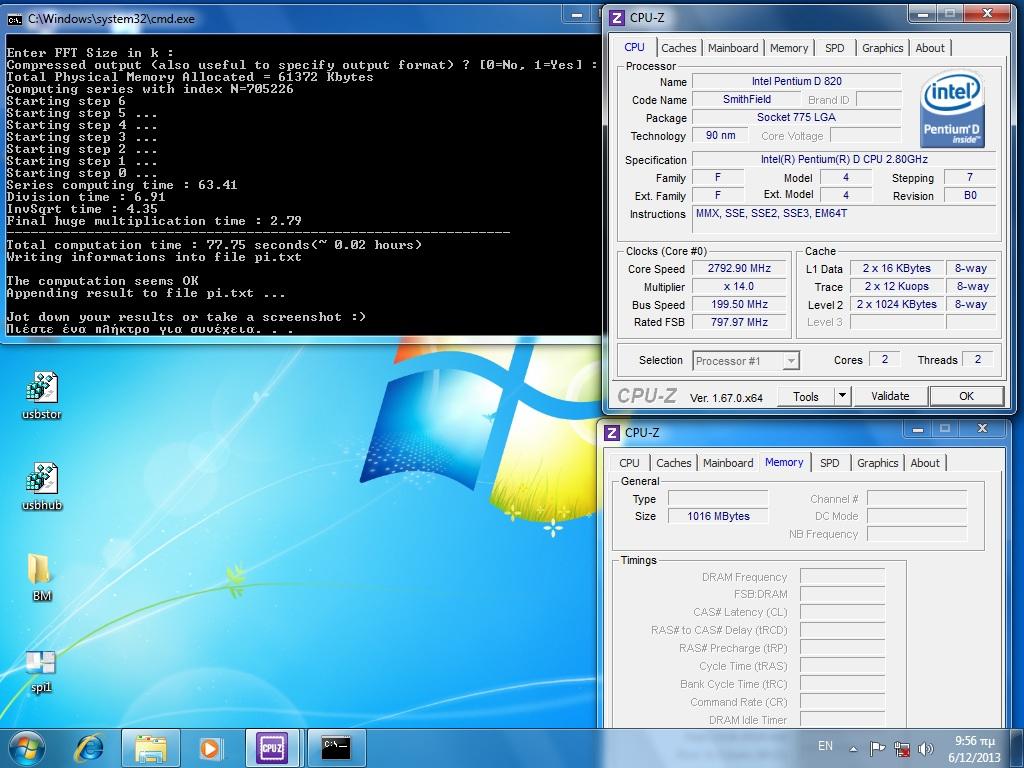Open SPD tab in top CPU-Z window
The image size is (1024, 768).
[835, 48]
